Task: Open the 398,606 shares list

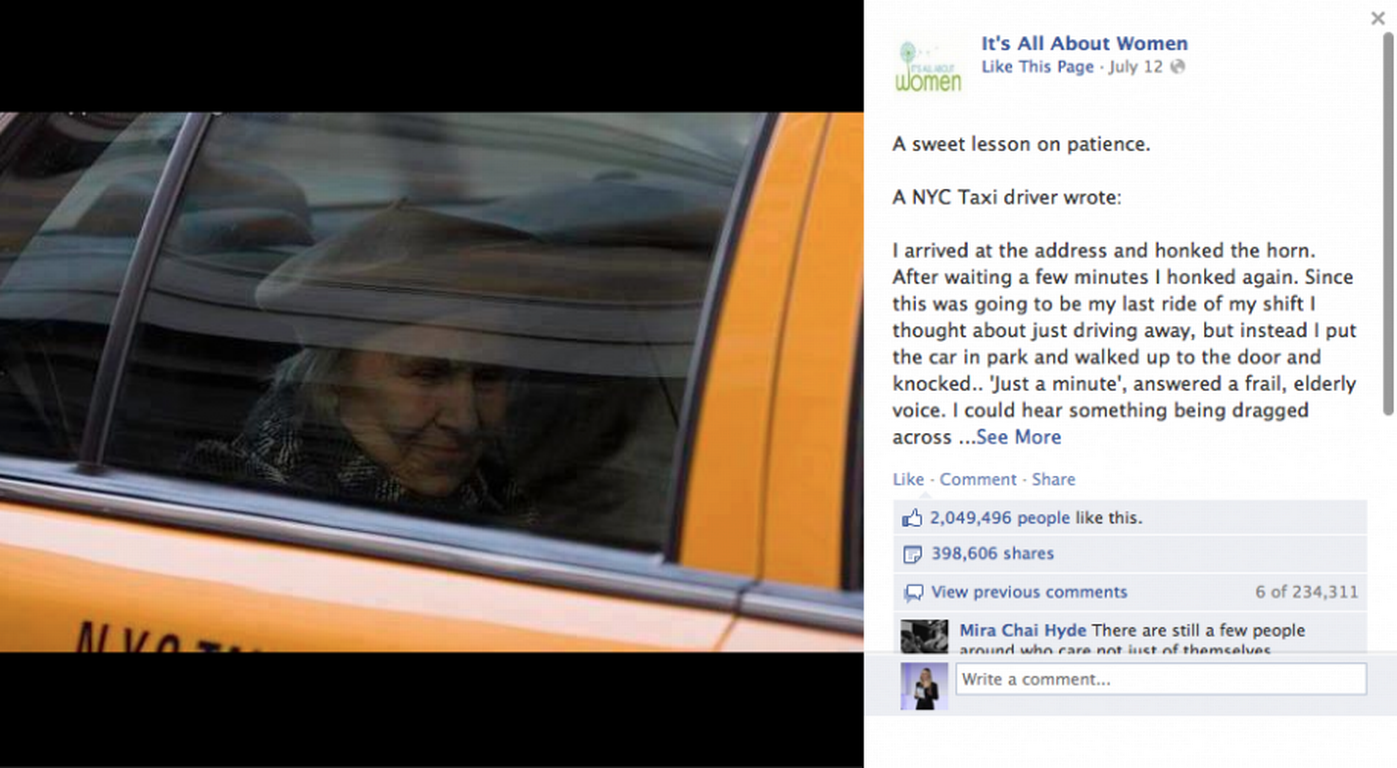Action: 992,553
